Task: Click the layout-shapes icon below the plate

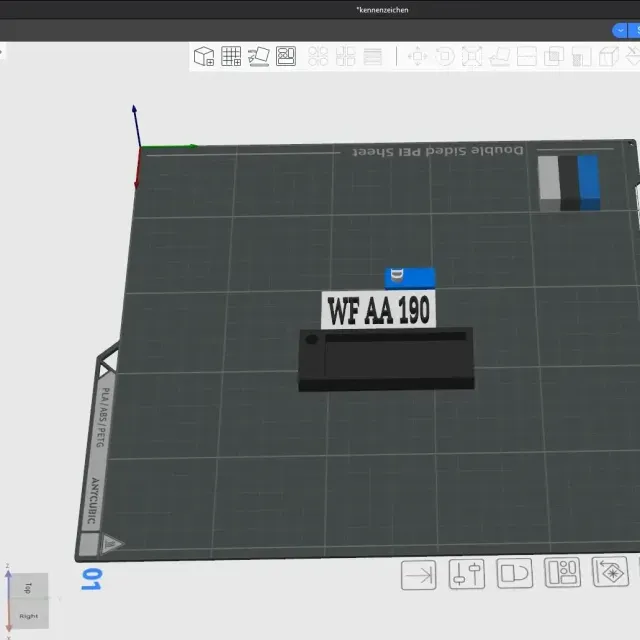Action: (562, 572)
